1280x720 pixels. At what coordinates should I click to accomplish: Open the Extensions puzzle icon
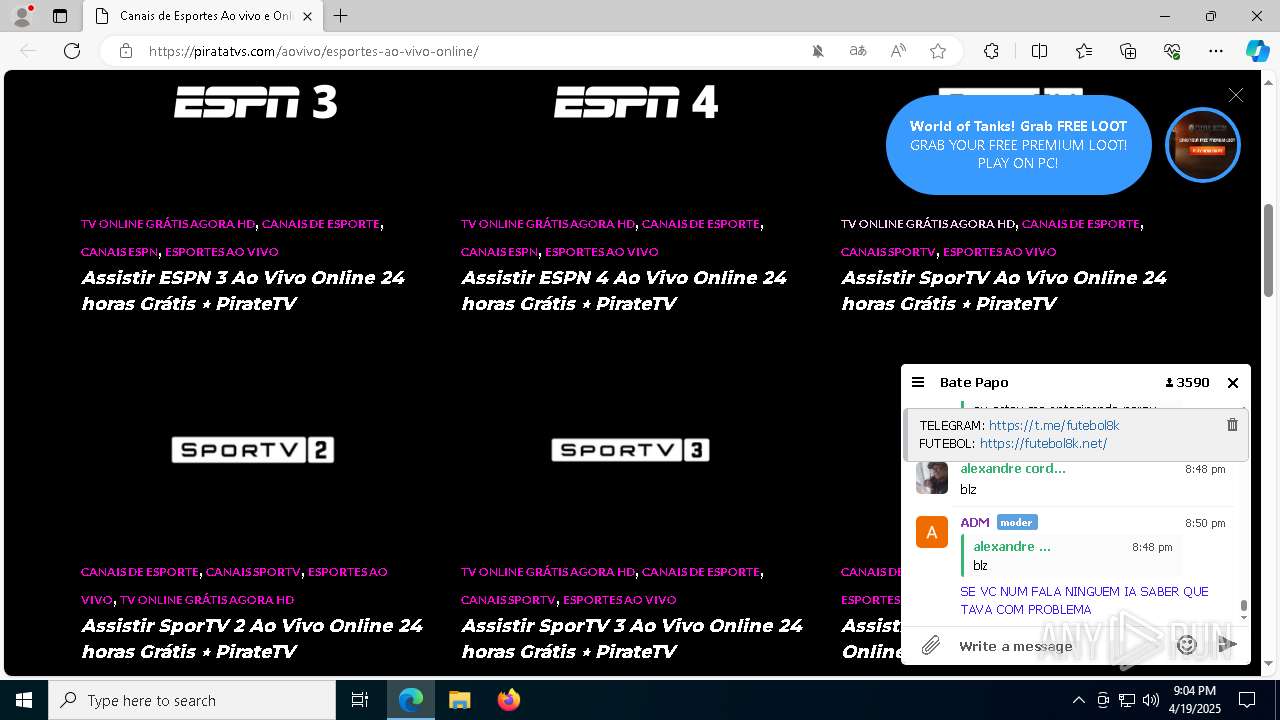click(991, 51)
